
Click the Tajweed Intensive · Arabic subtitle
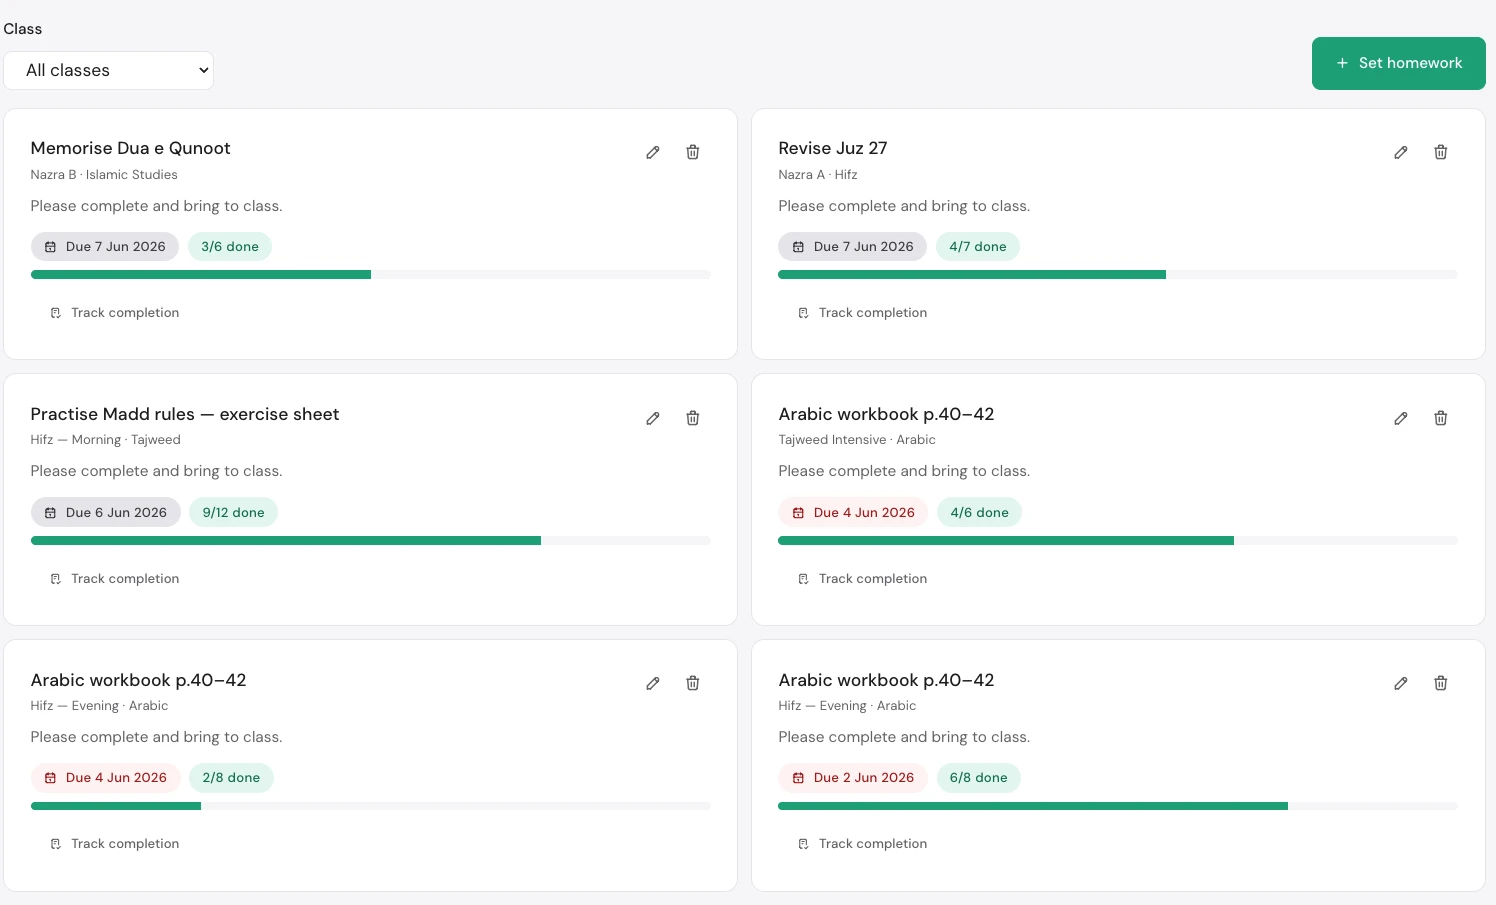(x=857, y=440)
